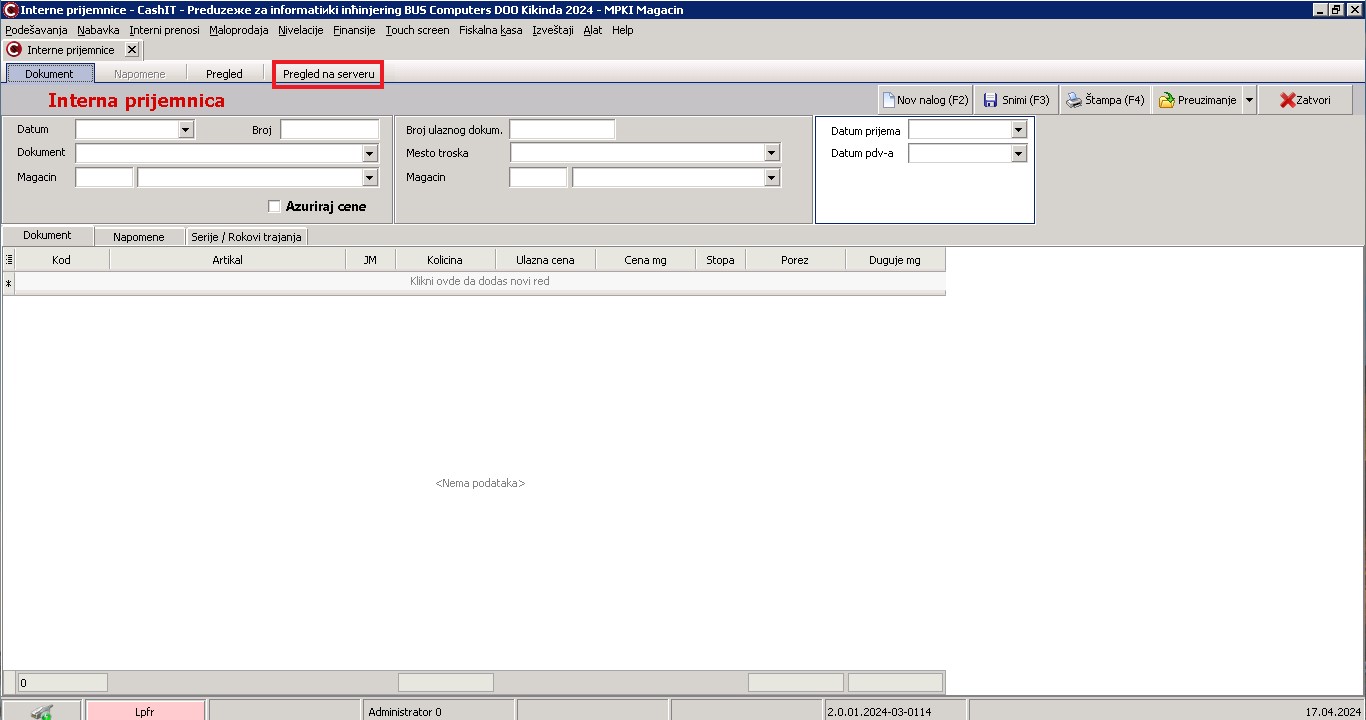This screenshot has height=720, width=1366.
Task: Toggle the Azuriraj cene checkbox
Action: tap(274, 207)
